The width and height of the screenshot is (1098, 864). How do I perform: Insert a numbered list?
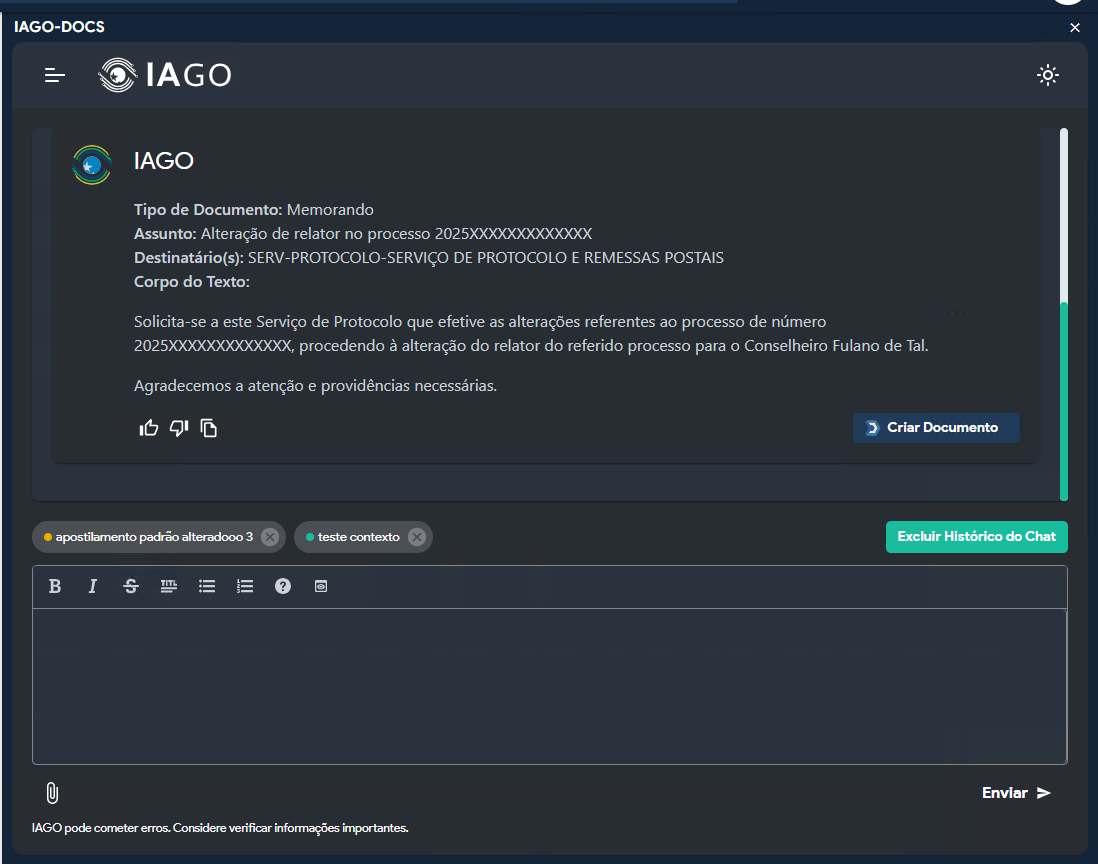click(245, 587)
